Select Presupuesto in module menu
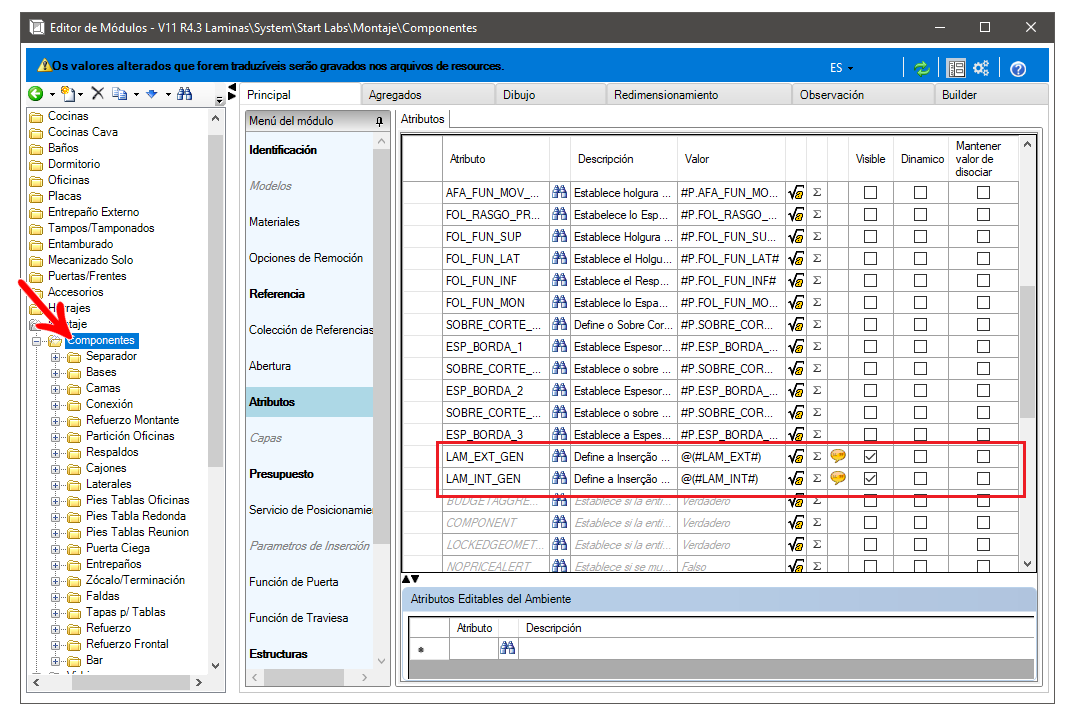The width and height of the screenshot is (1079, 718). [281, 474]
